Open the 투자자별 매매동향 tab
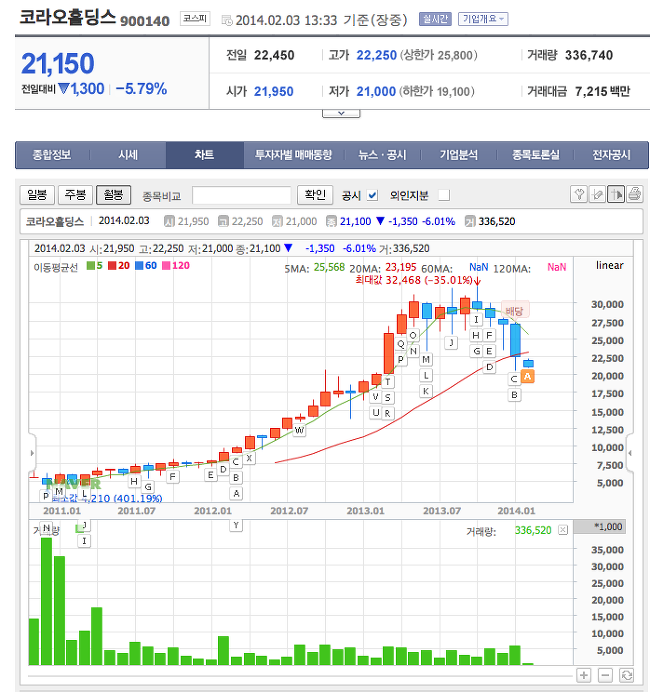650x692 pixels. pyautogui.click(x=293, y=155)
